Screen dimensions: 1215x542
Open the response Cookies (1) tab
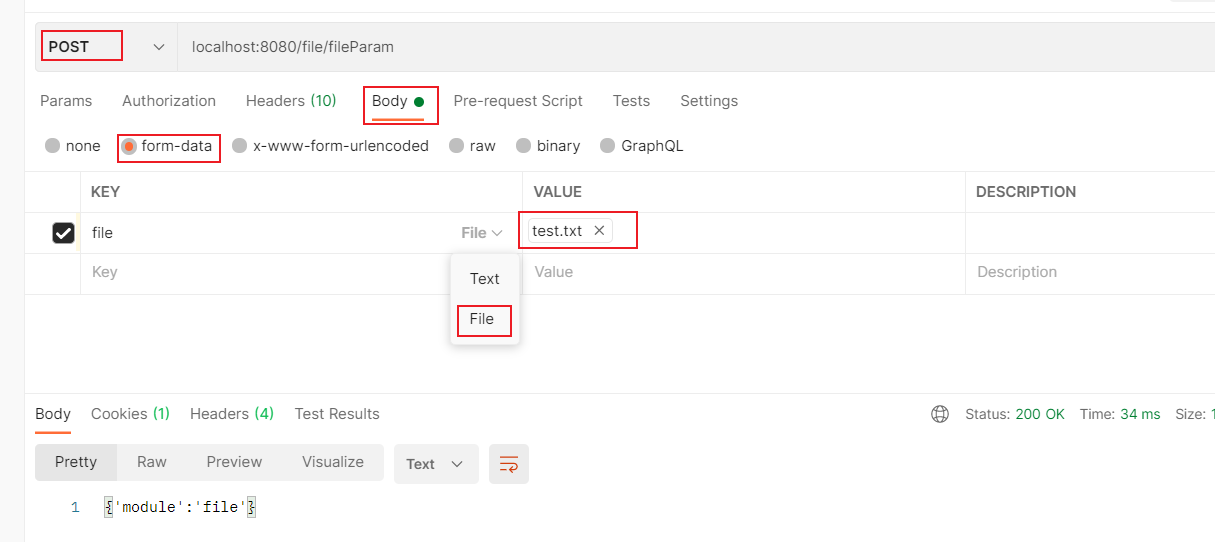tap(130, 414)
